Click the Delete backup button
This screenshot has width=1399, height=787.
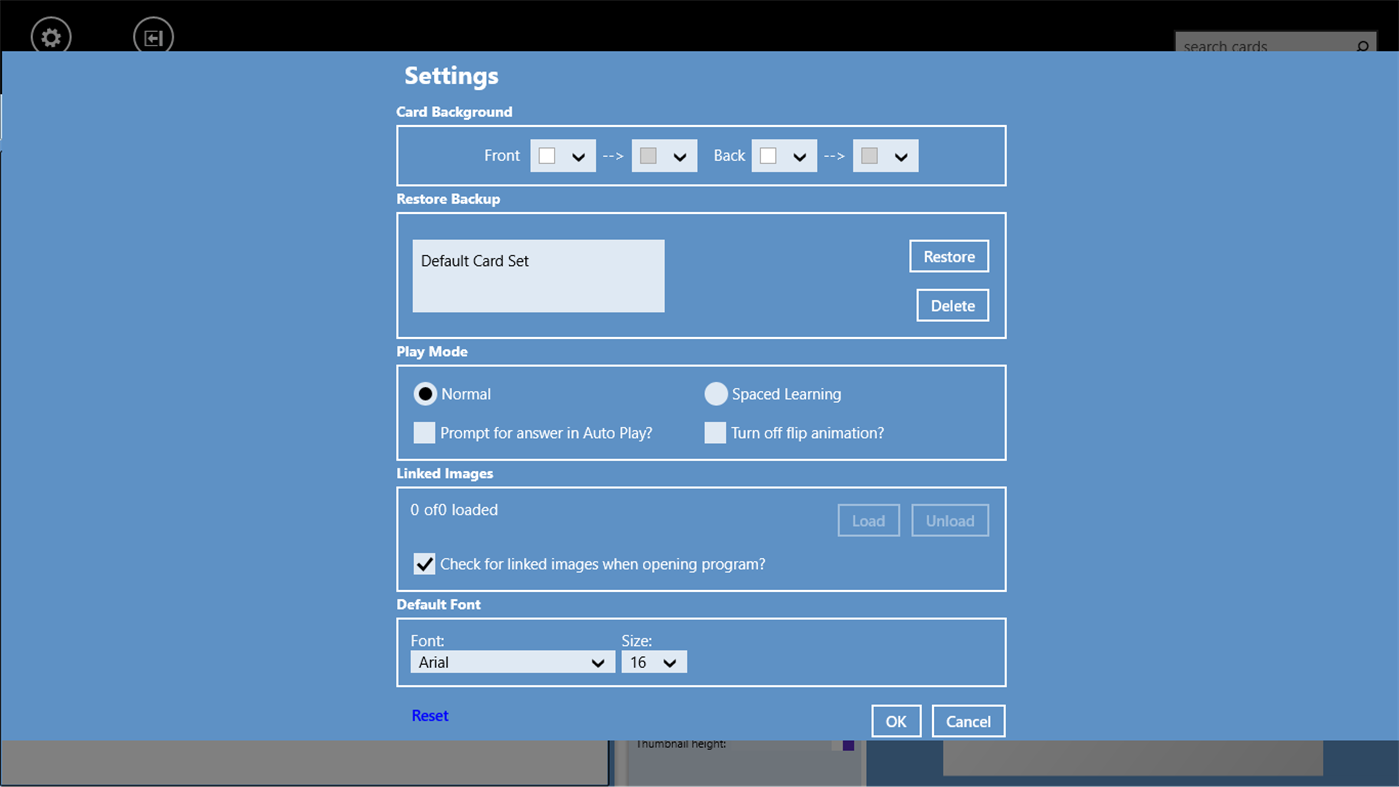pos(952,305)
